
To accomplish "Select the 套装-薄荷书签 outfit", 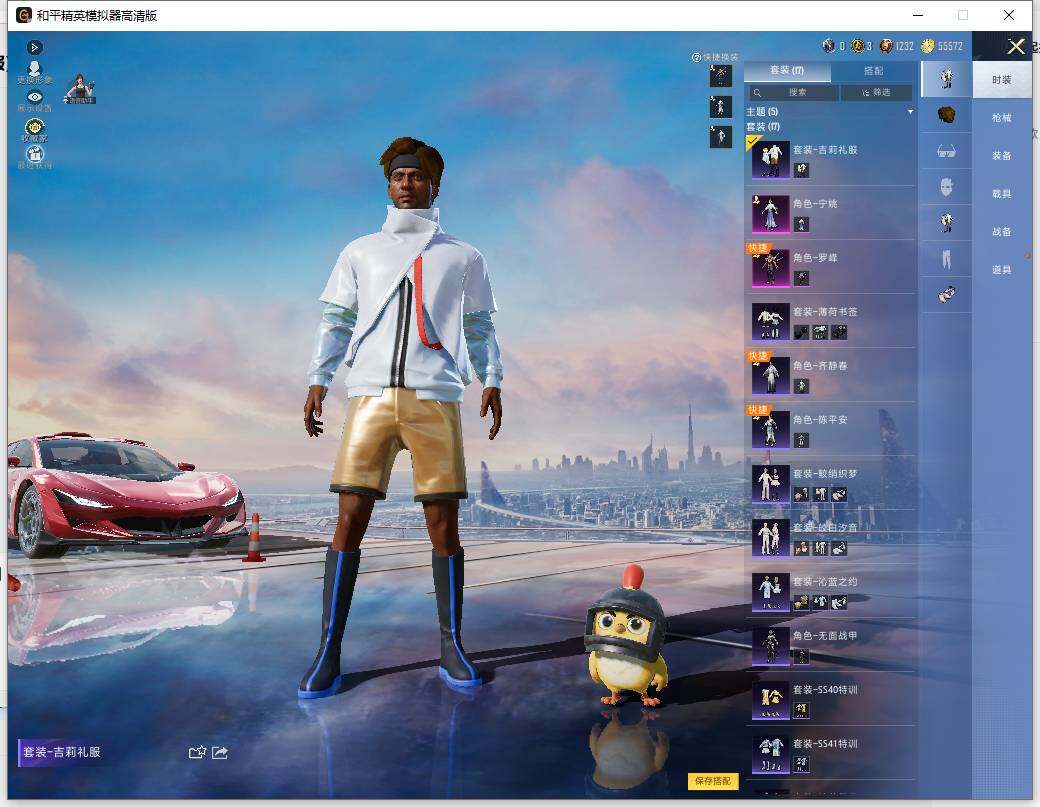I will pyautogui.click(x=830, y=322).
